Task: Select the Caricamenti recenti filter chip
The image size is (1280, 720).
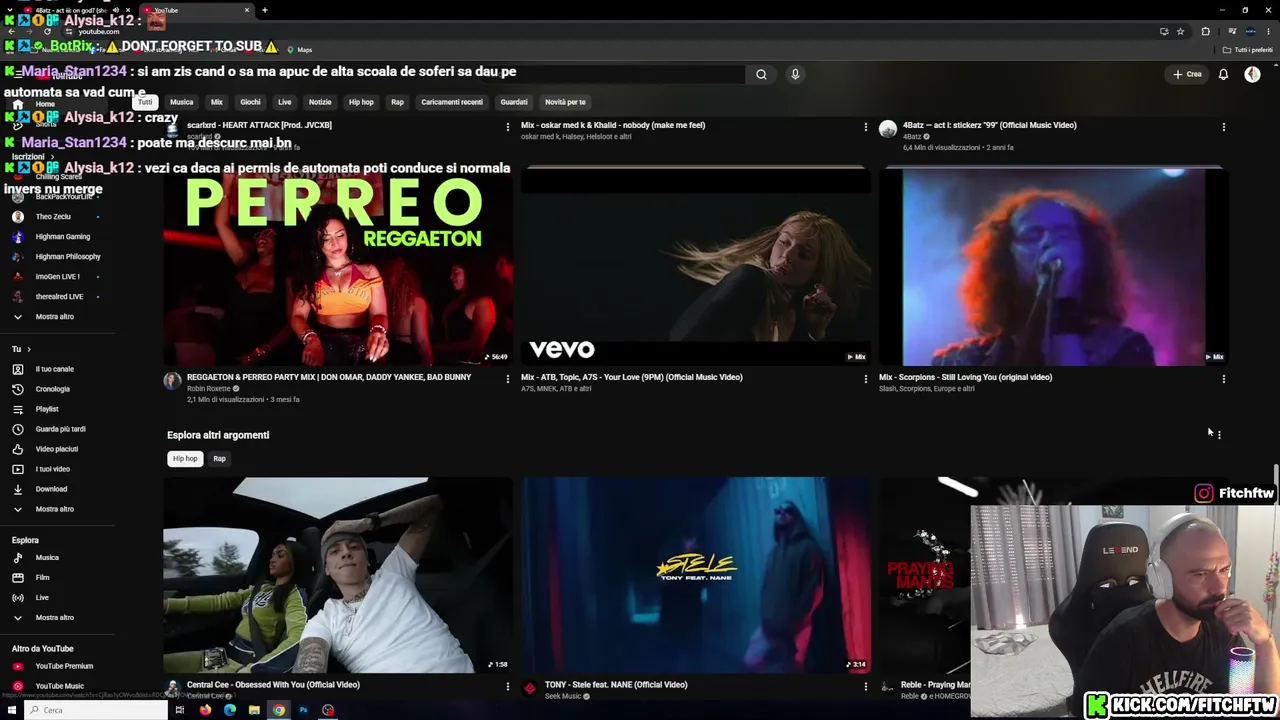Action: point(452,102)
